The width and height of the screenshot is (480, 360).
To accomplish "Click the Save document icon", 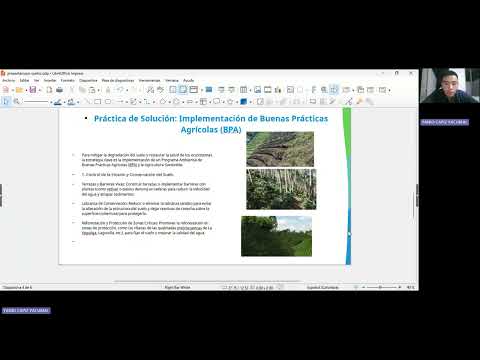I will tap(33, 90).
